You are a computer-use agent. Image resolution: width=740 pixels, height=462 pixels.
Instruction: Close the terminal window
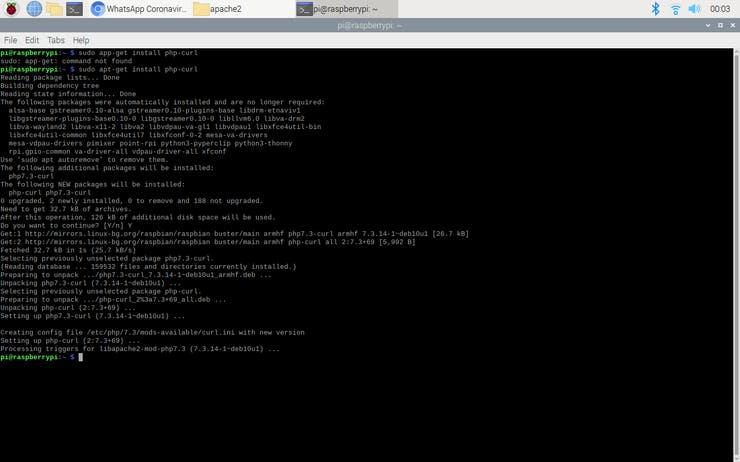[732, 25]
